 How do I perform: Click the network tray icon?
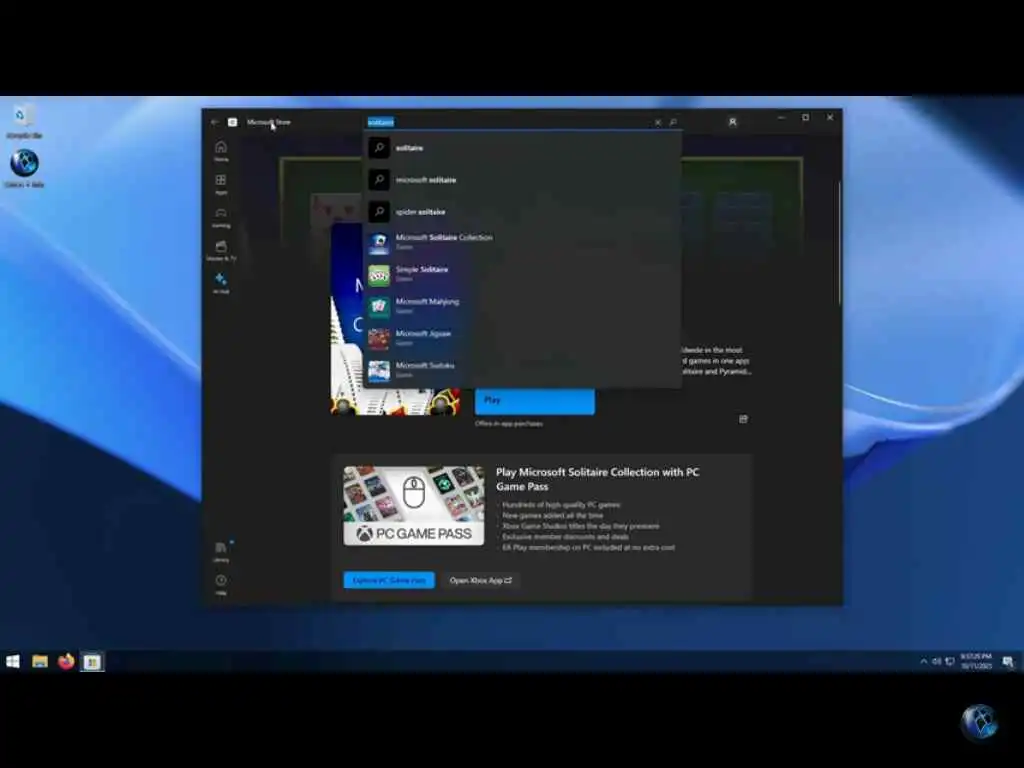pyautogui.click(x=950, y=662)
